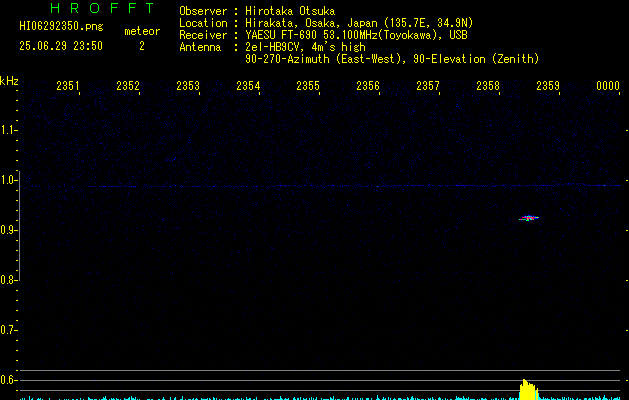Click time marker 2353
This screenshot has width=629, height=400.
tap(188, 86)
